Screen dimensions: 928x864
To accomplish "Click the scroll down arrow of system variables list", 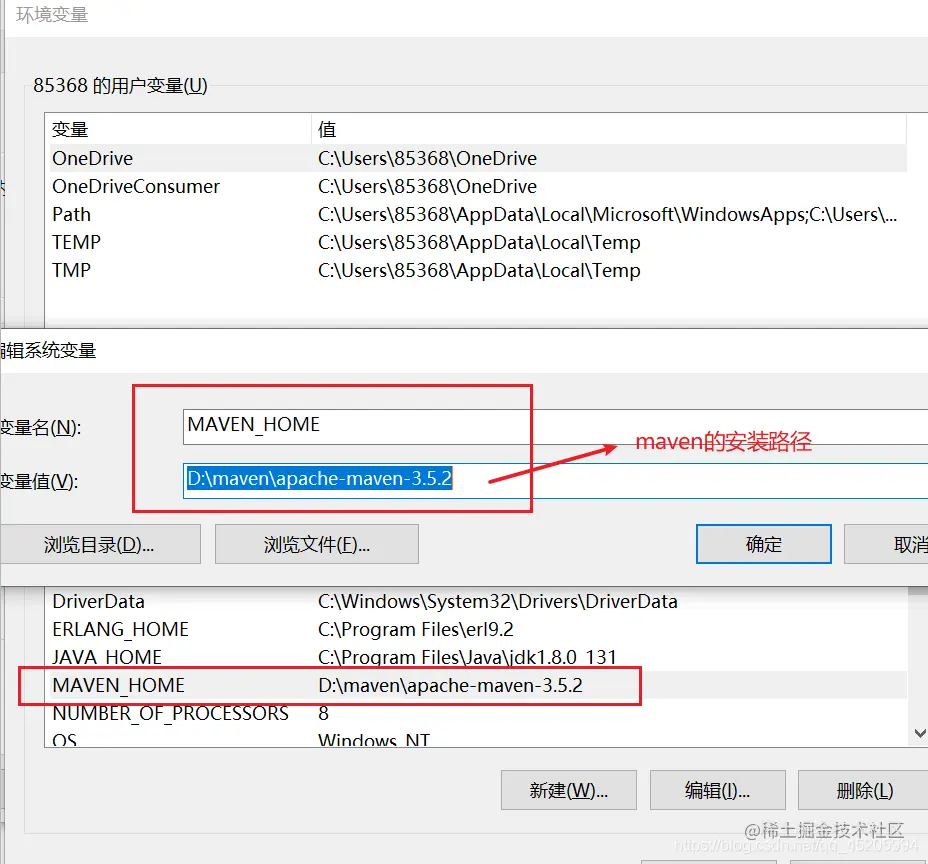I will (919, 734).
